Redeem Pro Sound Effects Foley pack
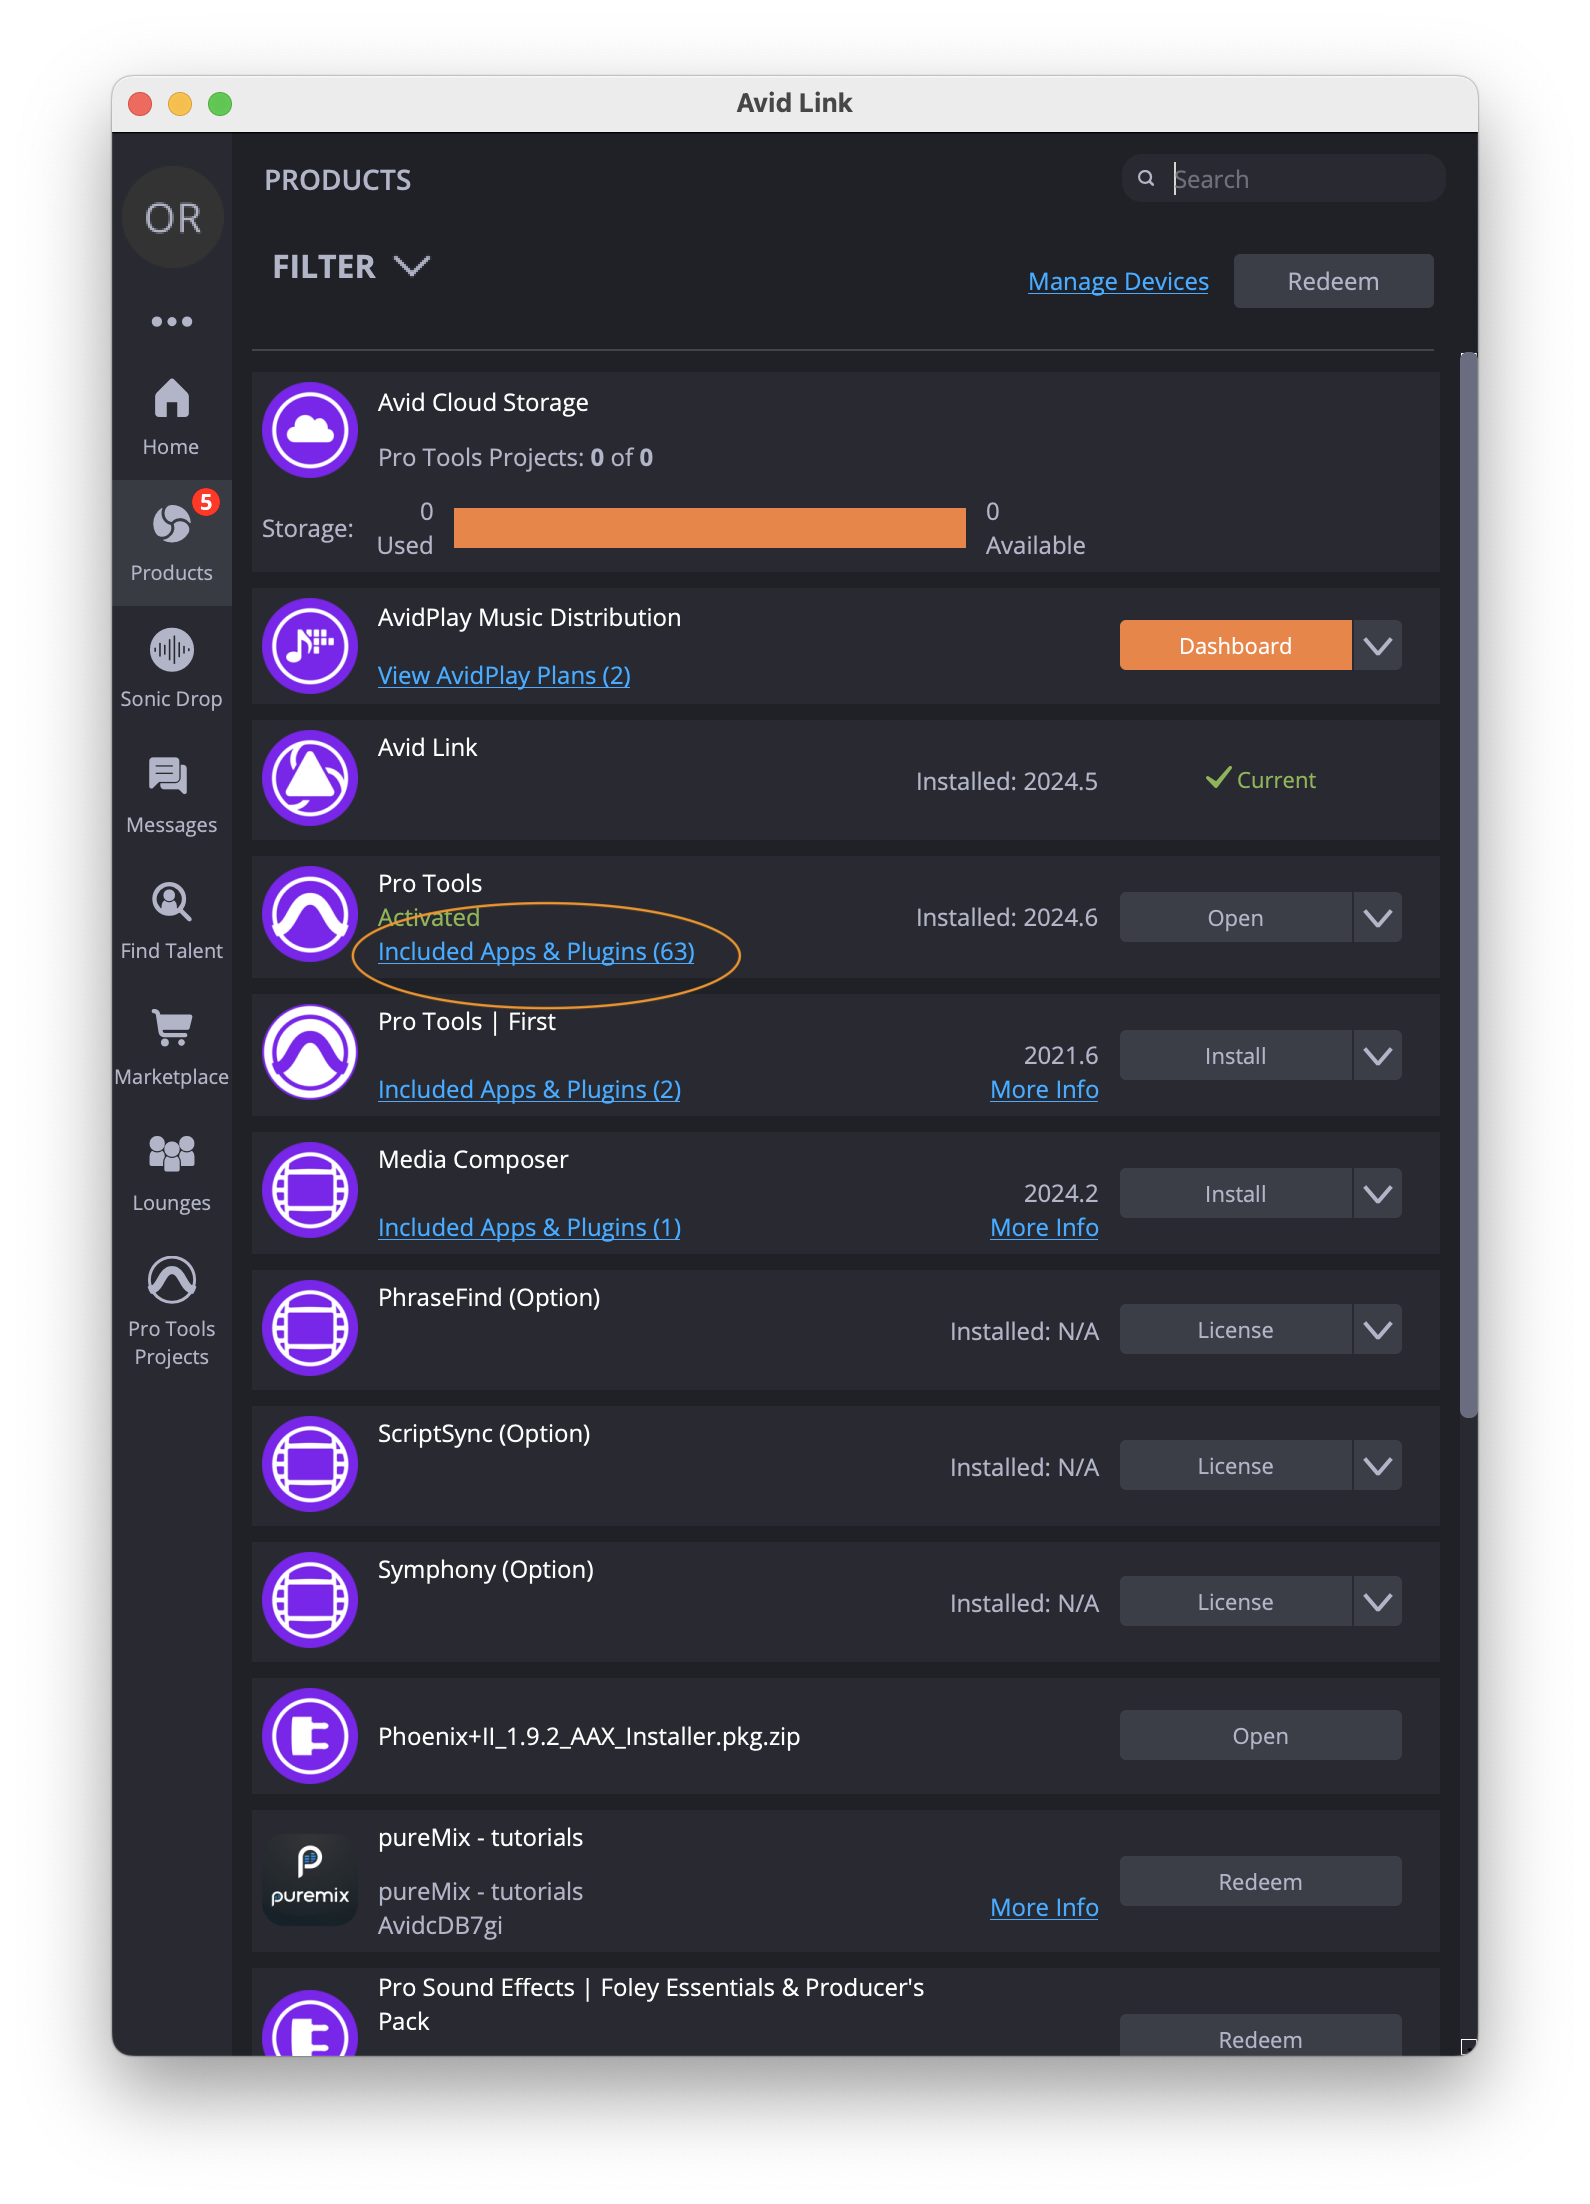Viewport: 1590px width, 2204px height. tap(1260, 2035)
